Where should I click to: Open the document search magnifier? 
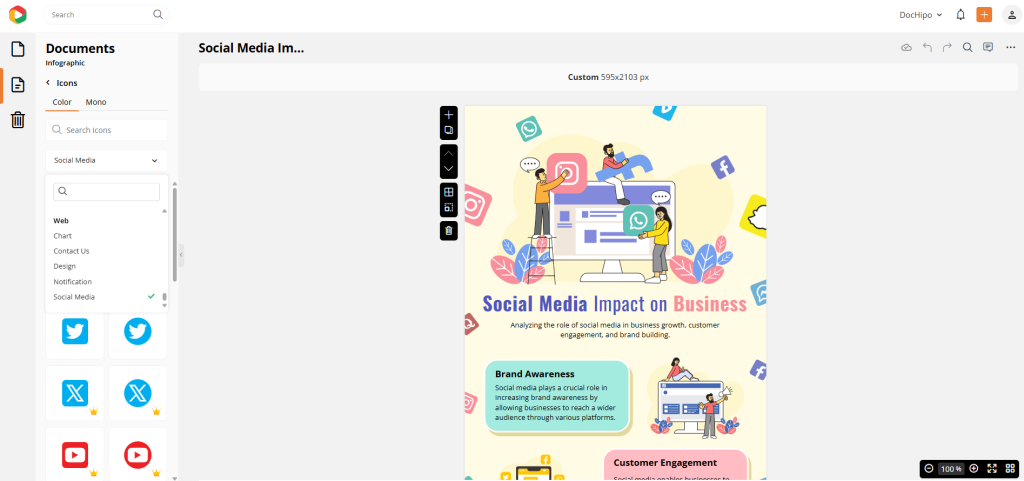968,48
